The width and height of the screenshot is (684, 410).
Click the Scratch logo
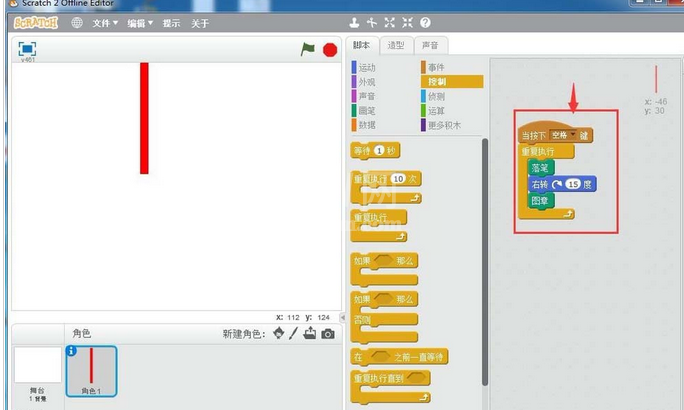pos(36,23)
